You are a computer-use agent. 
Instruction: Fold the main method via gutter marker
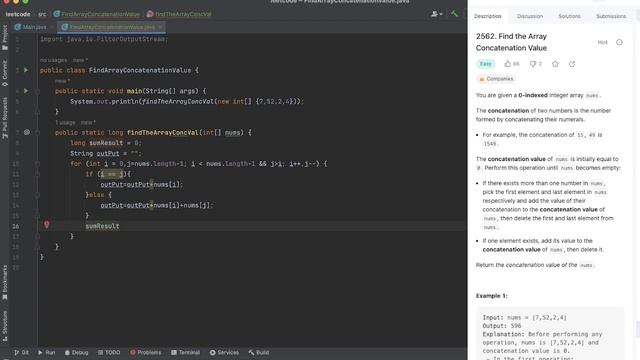click(37, 91)
